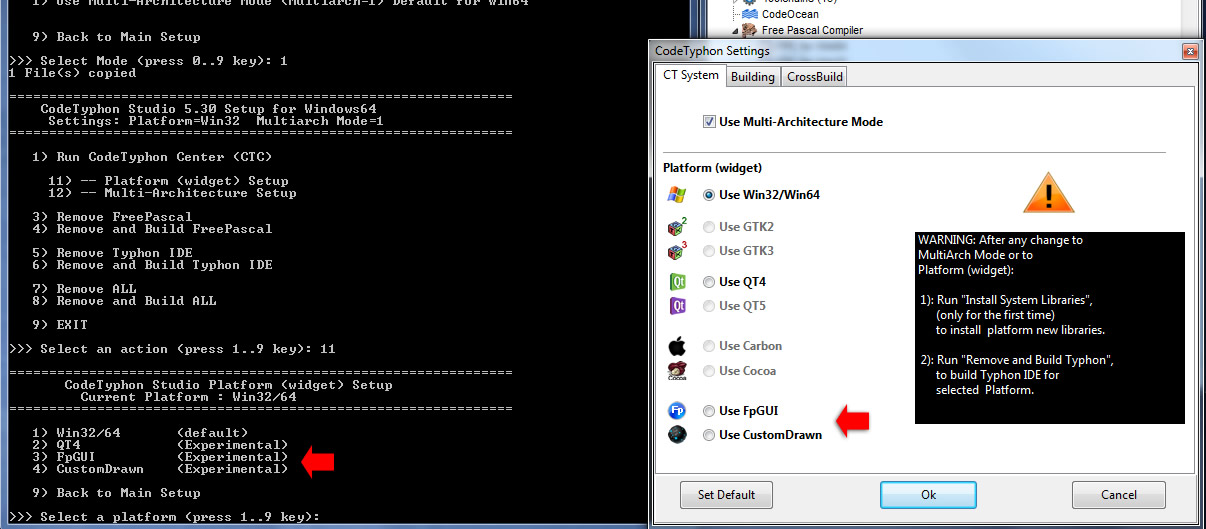1206x529 pixels.
Task: Click 'Multi-Architecture Setup' console line
Action: (172, 193)
